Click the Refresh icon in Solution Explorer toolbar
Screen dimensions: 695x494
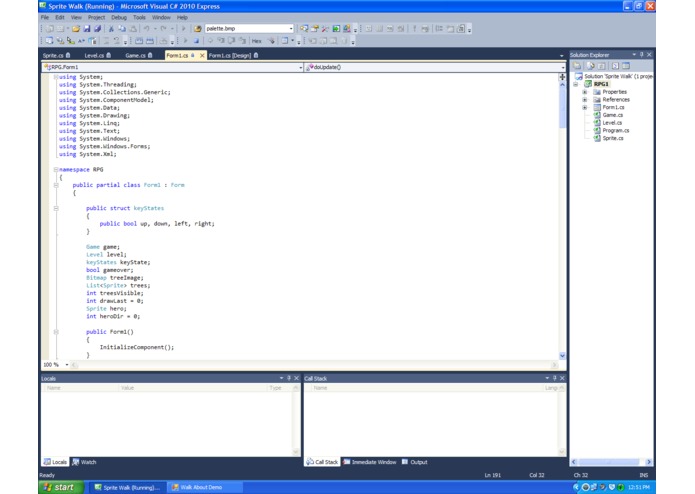point(601,66)
